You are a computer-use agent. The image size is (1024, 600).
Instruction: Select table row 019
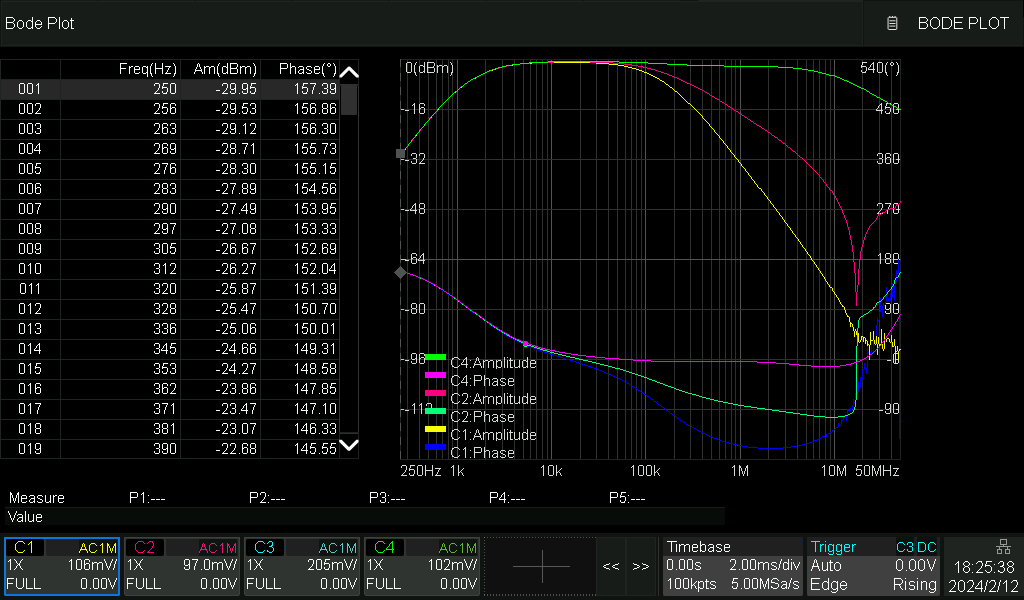[170, 449]
